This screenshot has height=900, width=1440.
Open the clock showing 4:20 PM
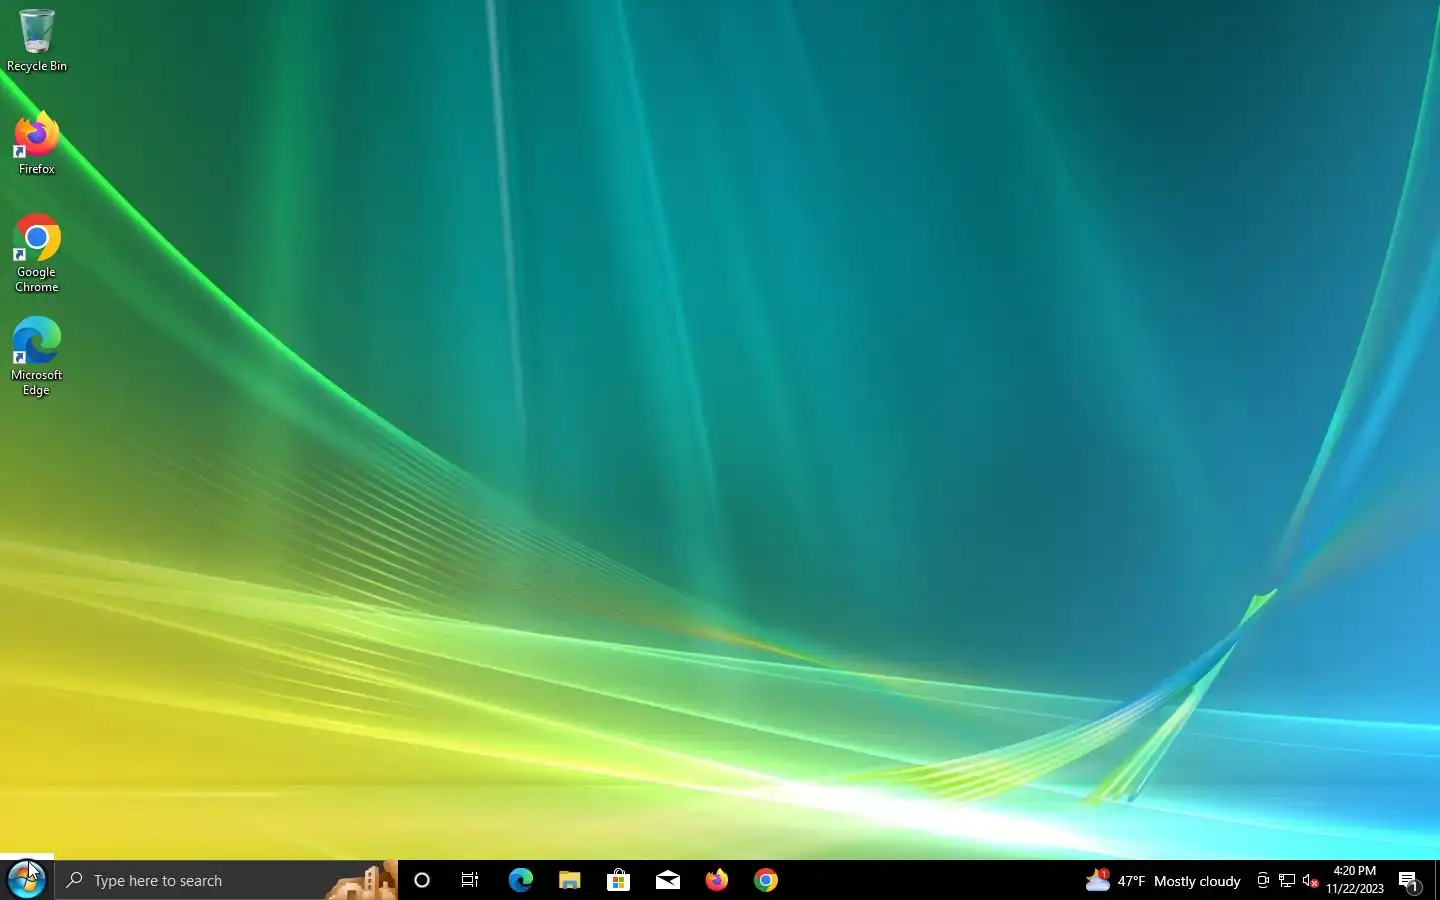pos(1355,880)
